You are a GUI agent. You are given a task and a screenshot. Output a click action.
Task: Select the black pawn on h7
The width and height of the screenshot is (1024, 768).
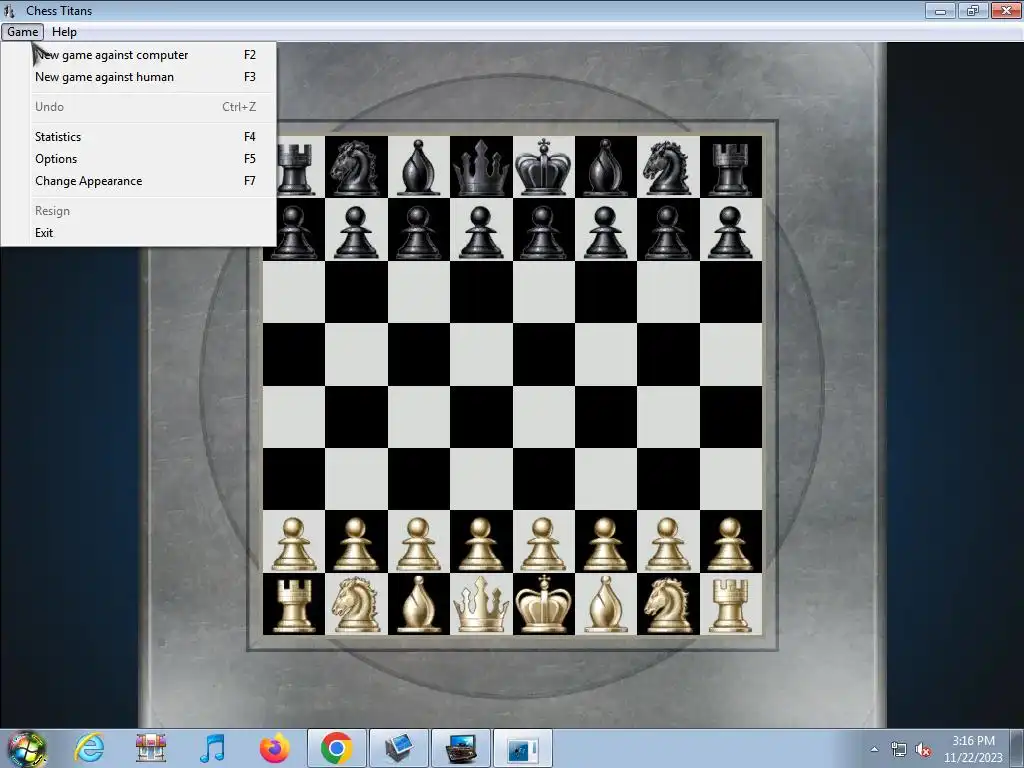click(x=730, y=230)
